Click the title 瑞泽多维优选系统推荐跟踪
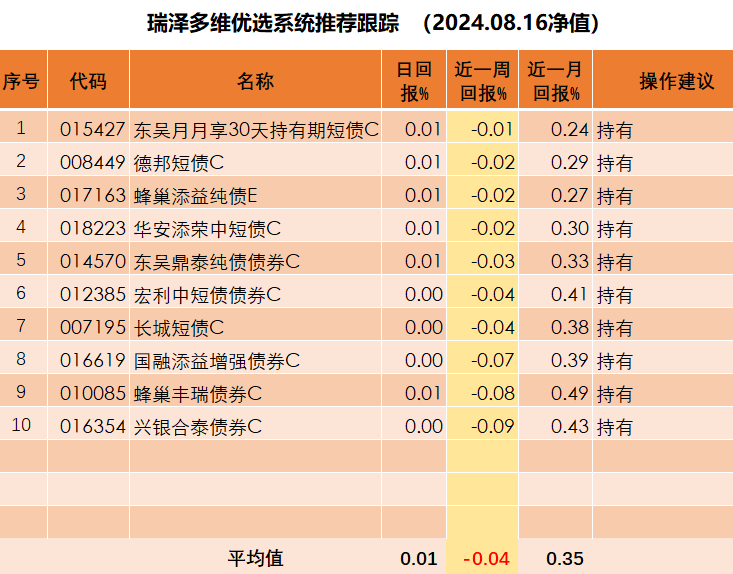 point(273,23)
